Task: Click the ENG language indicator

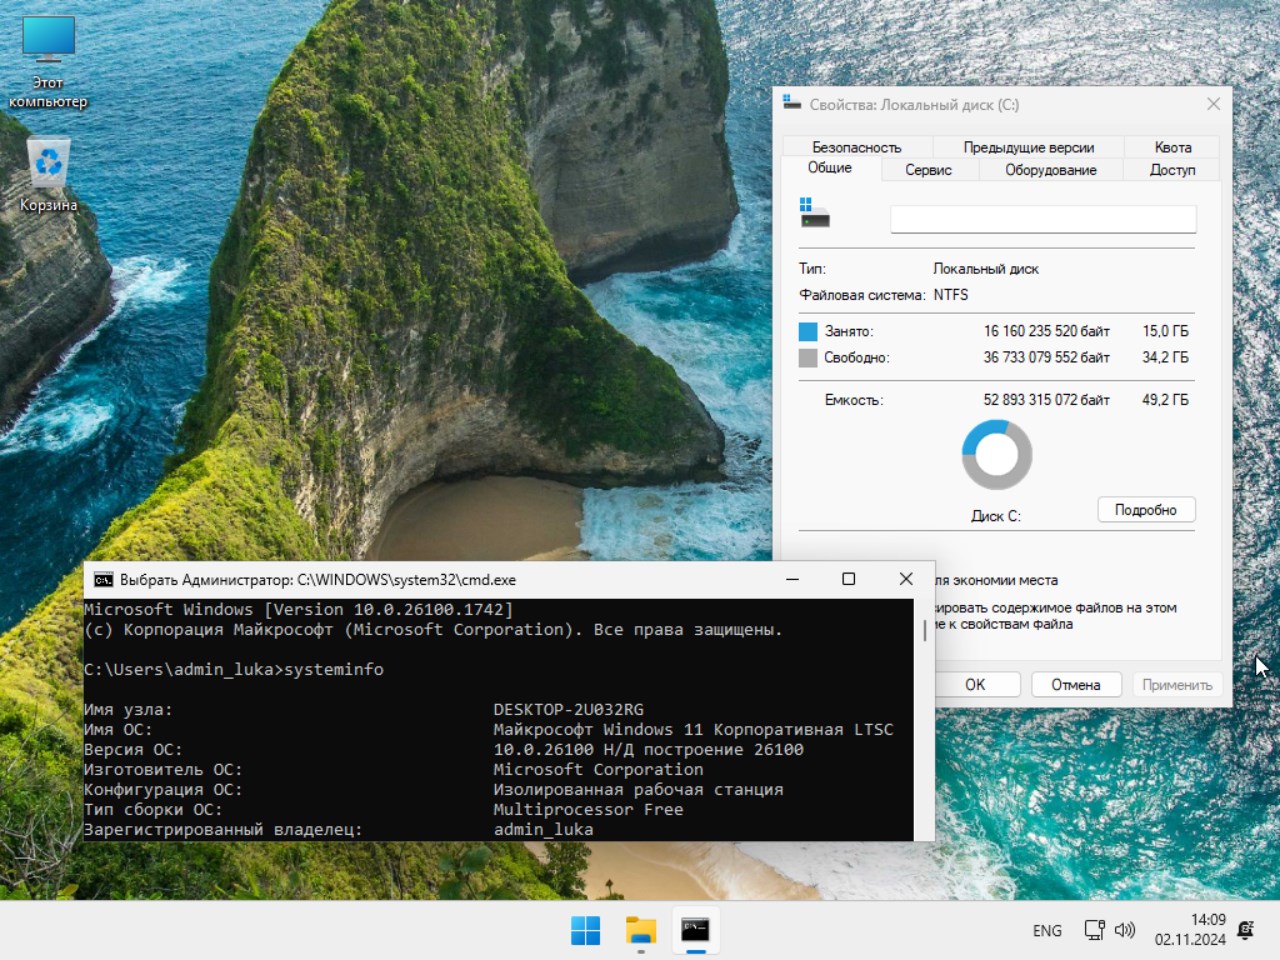Action: [1047, 931]
